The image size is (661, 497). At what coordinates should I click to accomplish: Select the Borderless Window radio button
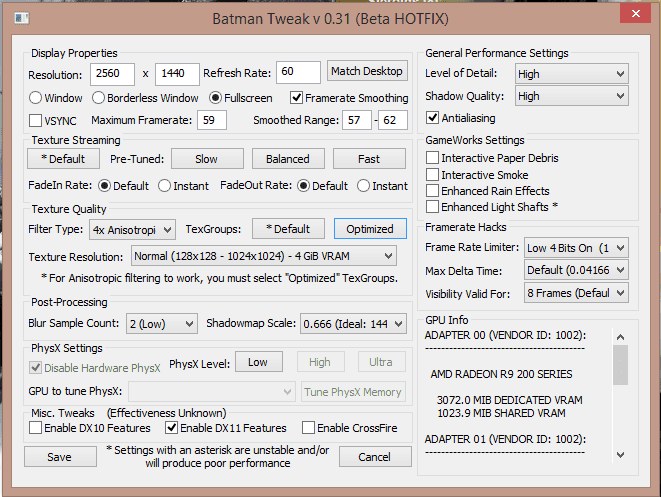coord(100,98)
